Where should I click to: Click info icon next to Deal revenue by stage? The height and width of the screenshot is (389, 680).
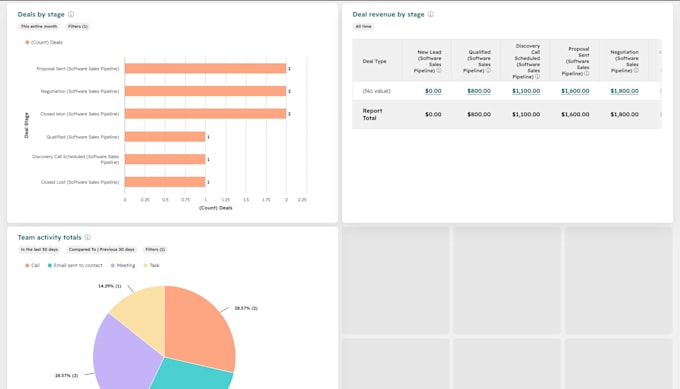point(431,14)
